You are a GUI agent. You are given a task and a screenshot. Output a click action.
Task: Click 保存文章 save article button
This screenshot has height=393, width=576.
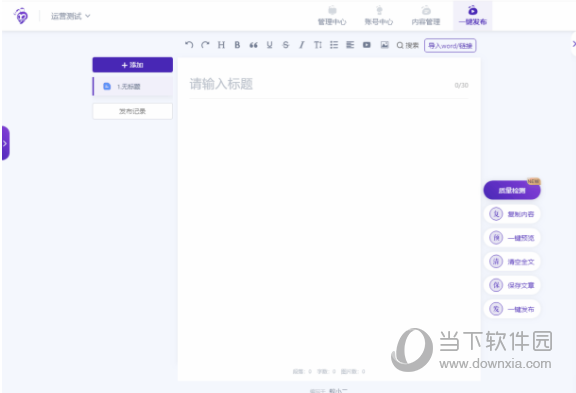(x=512, y=285)
